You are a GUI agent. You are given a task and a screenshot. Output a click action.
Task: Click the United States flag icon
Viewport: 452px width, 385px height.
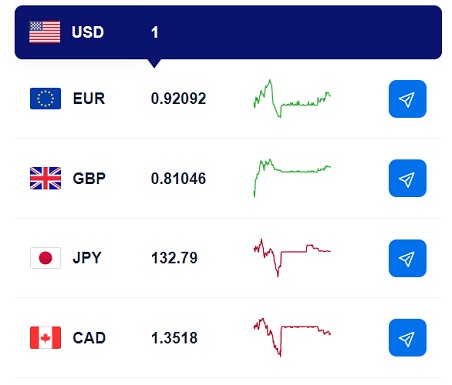pos(45,32)
